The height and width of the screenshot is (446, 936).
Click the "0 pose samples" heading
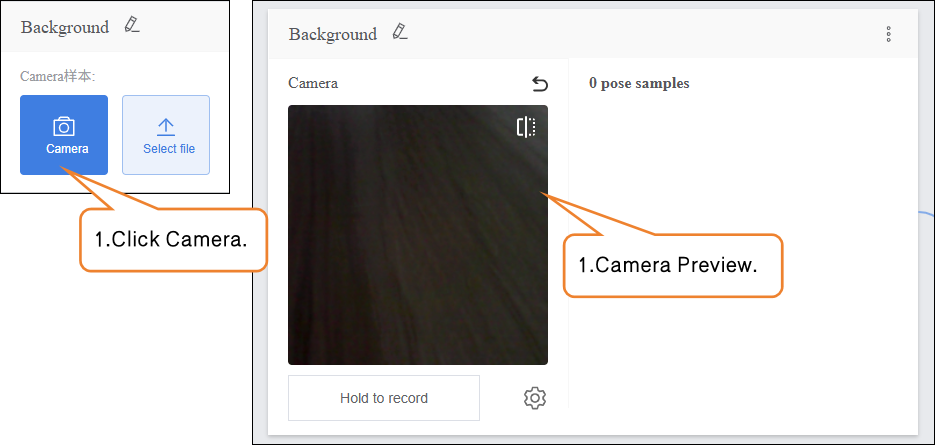(x=639, y=84)
